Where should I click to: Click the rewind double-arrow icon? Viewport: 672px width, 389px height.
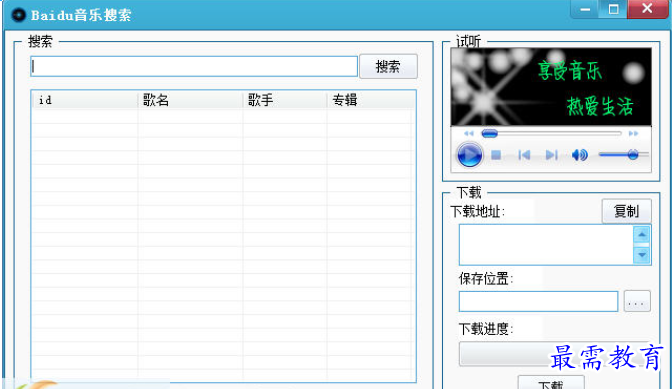468,134
